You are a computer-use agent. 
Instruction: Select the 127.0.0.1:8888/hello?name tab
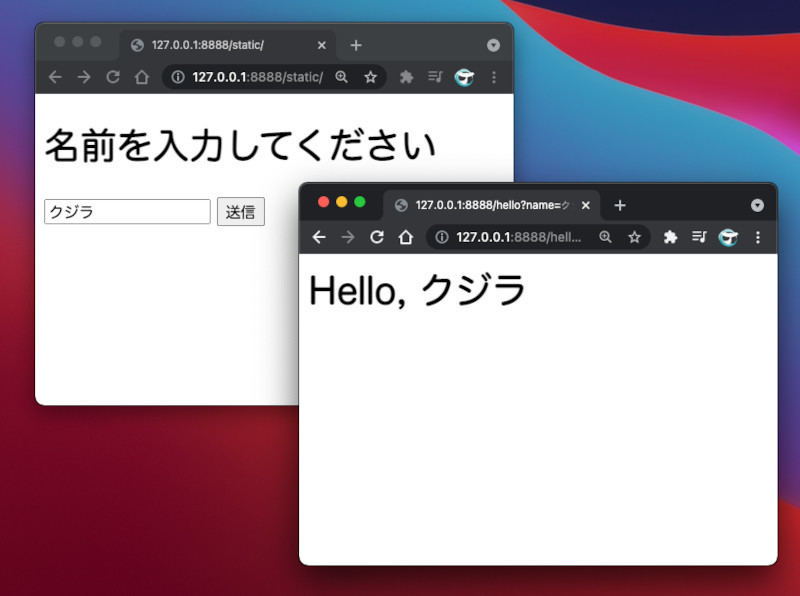(491, 205)
